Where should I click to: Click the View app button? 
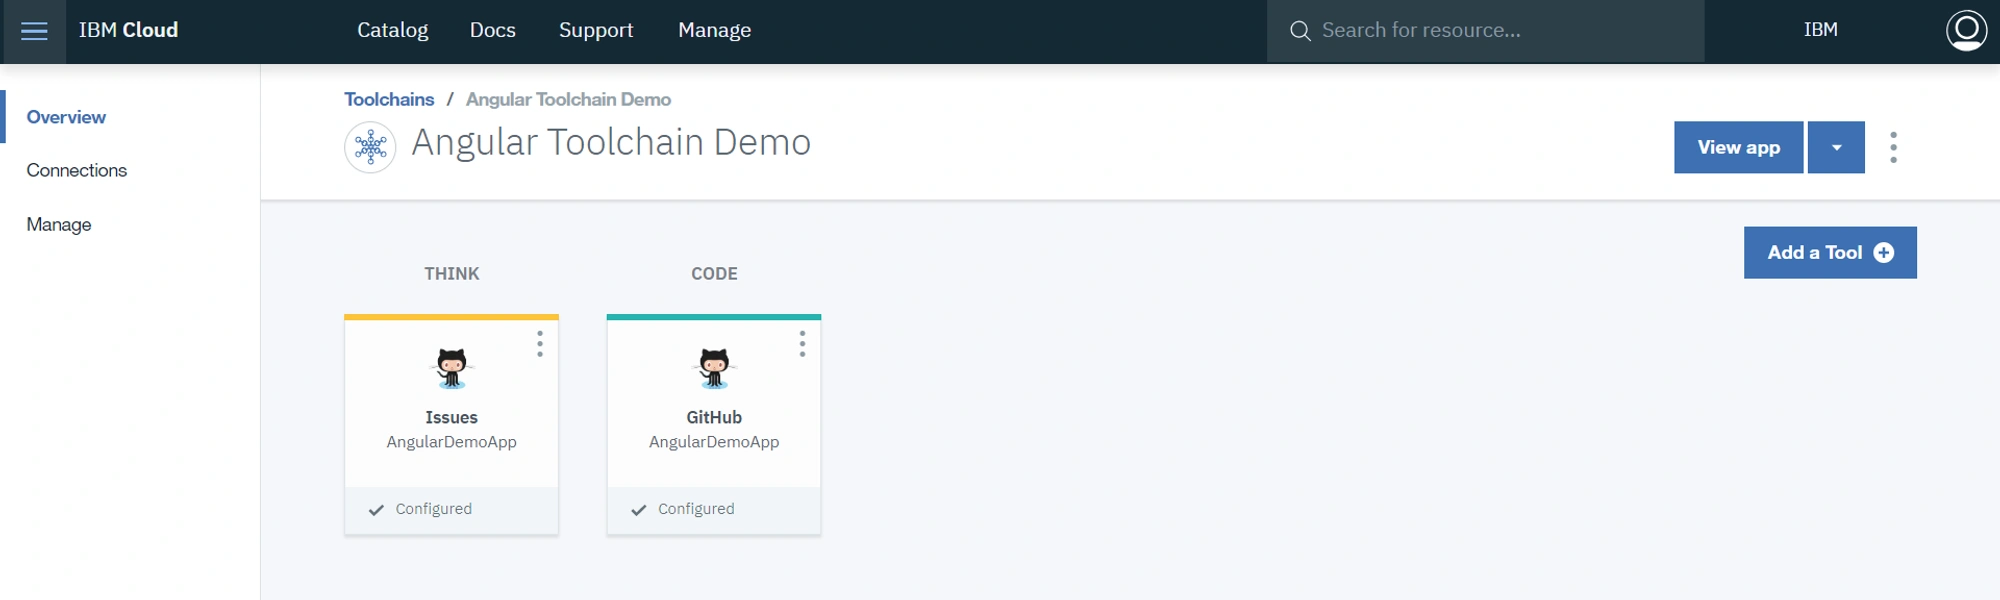pyautogui.click(x=1738, y=147)
